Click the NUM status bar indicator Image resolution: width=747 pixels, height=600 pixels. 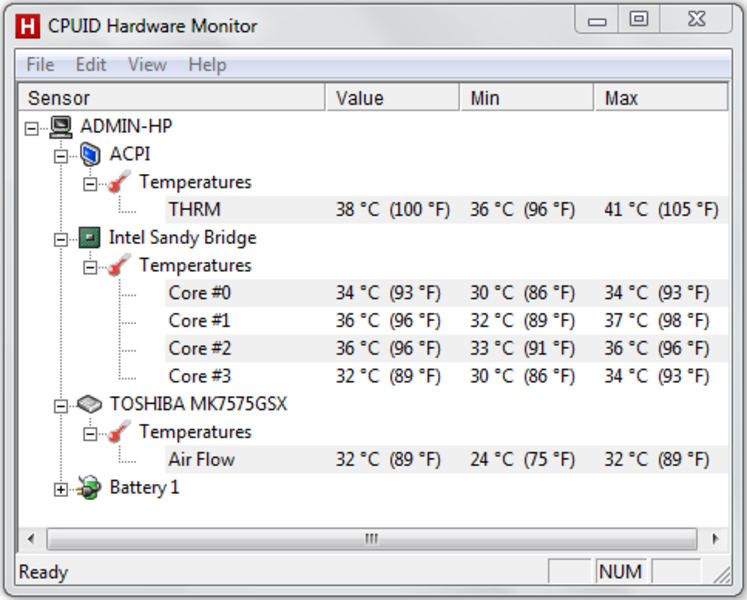tap(620, 571)
